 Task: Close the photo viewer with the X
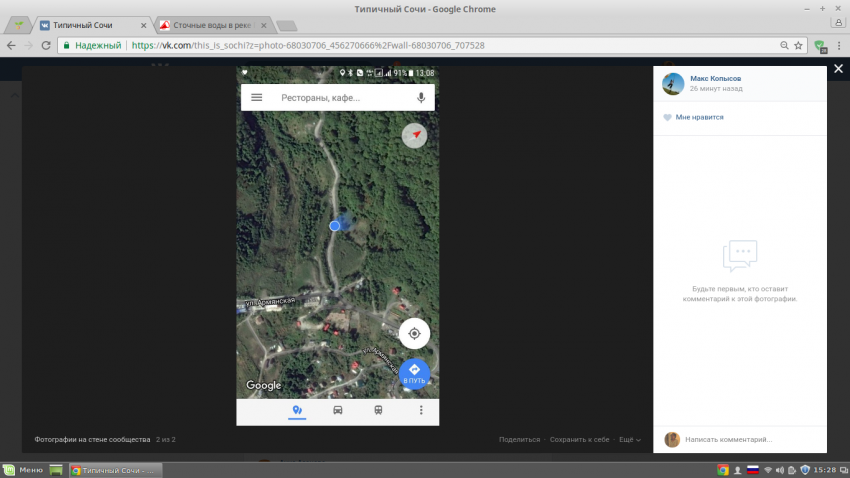tap(838, 70)
